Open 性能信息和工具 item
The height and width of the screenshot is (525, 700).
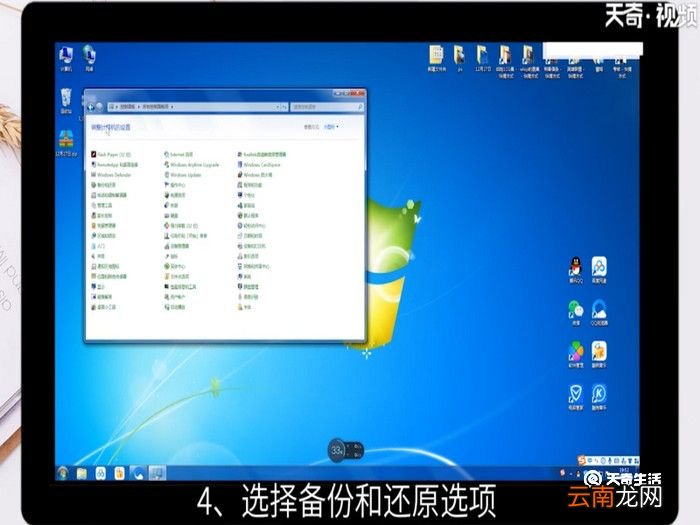pos(180,287)
